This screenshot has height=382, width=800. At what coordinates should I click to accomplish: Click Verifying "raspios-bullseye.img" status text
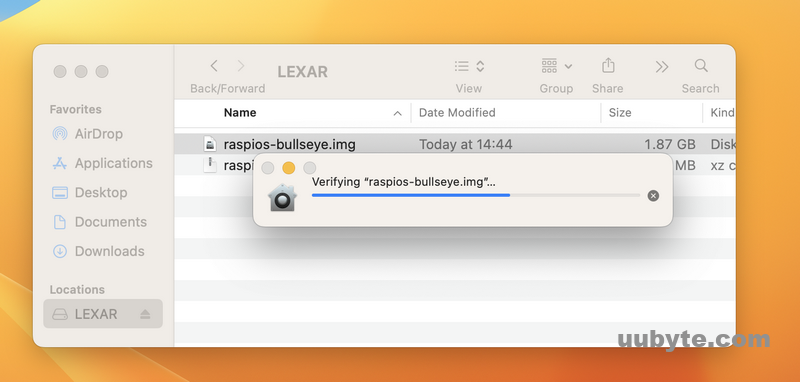click(404, 182)
